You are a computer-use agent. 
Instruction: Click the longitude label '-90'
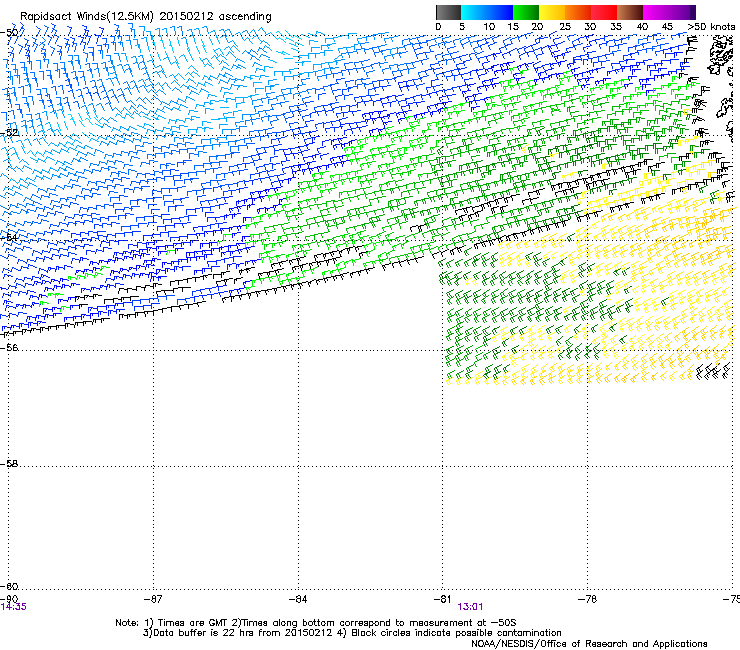click(x=9, y=599)
